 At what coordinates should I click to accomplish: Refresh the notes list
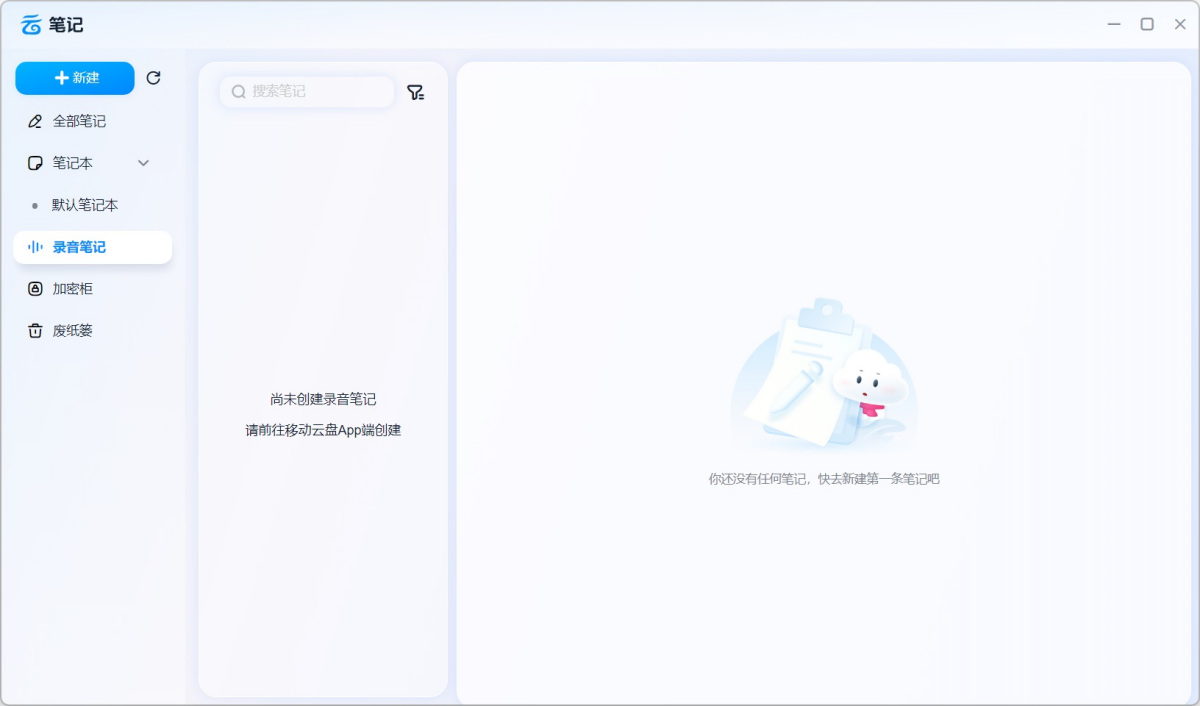[x=153, y=78]
